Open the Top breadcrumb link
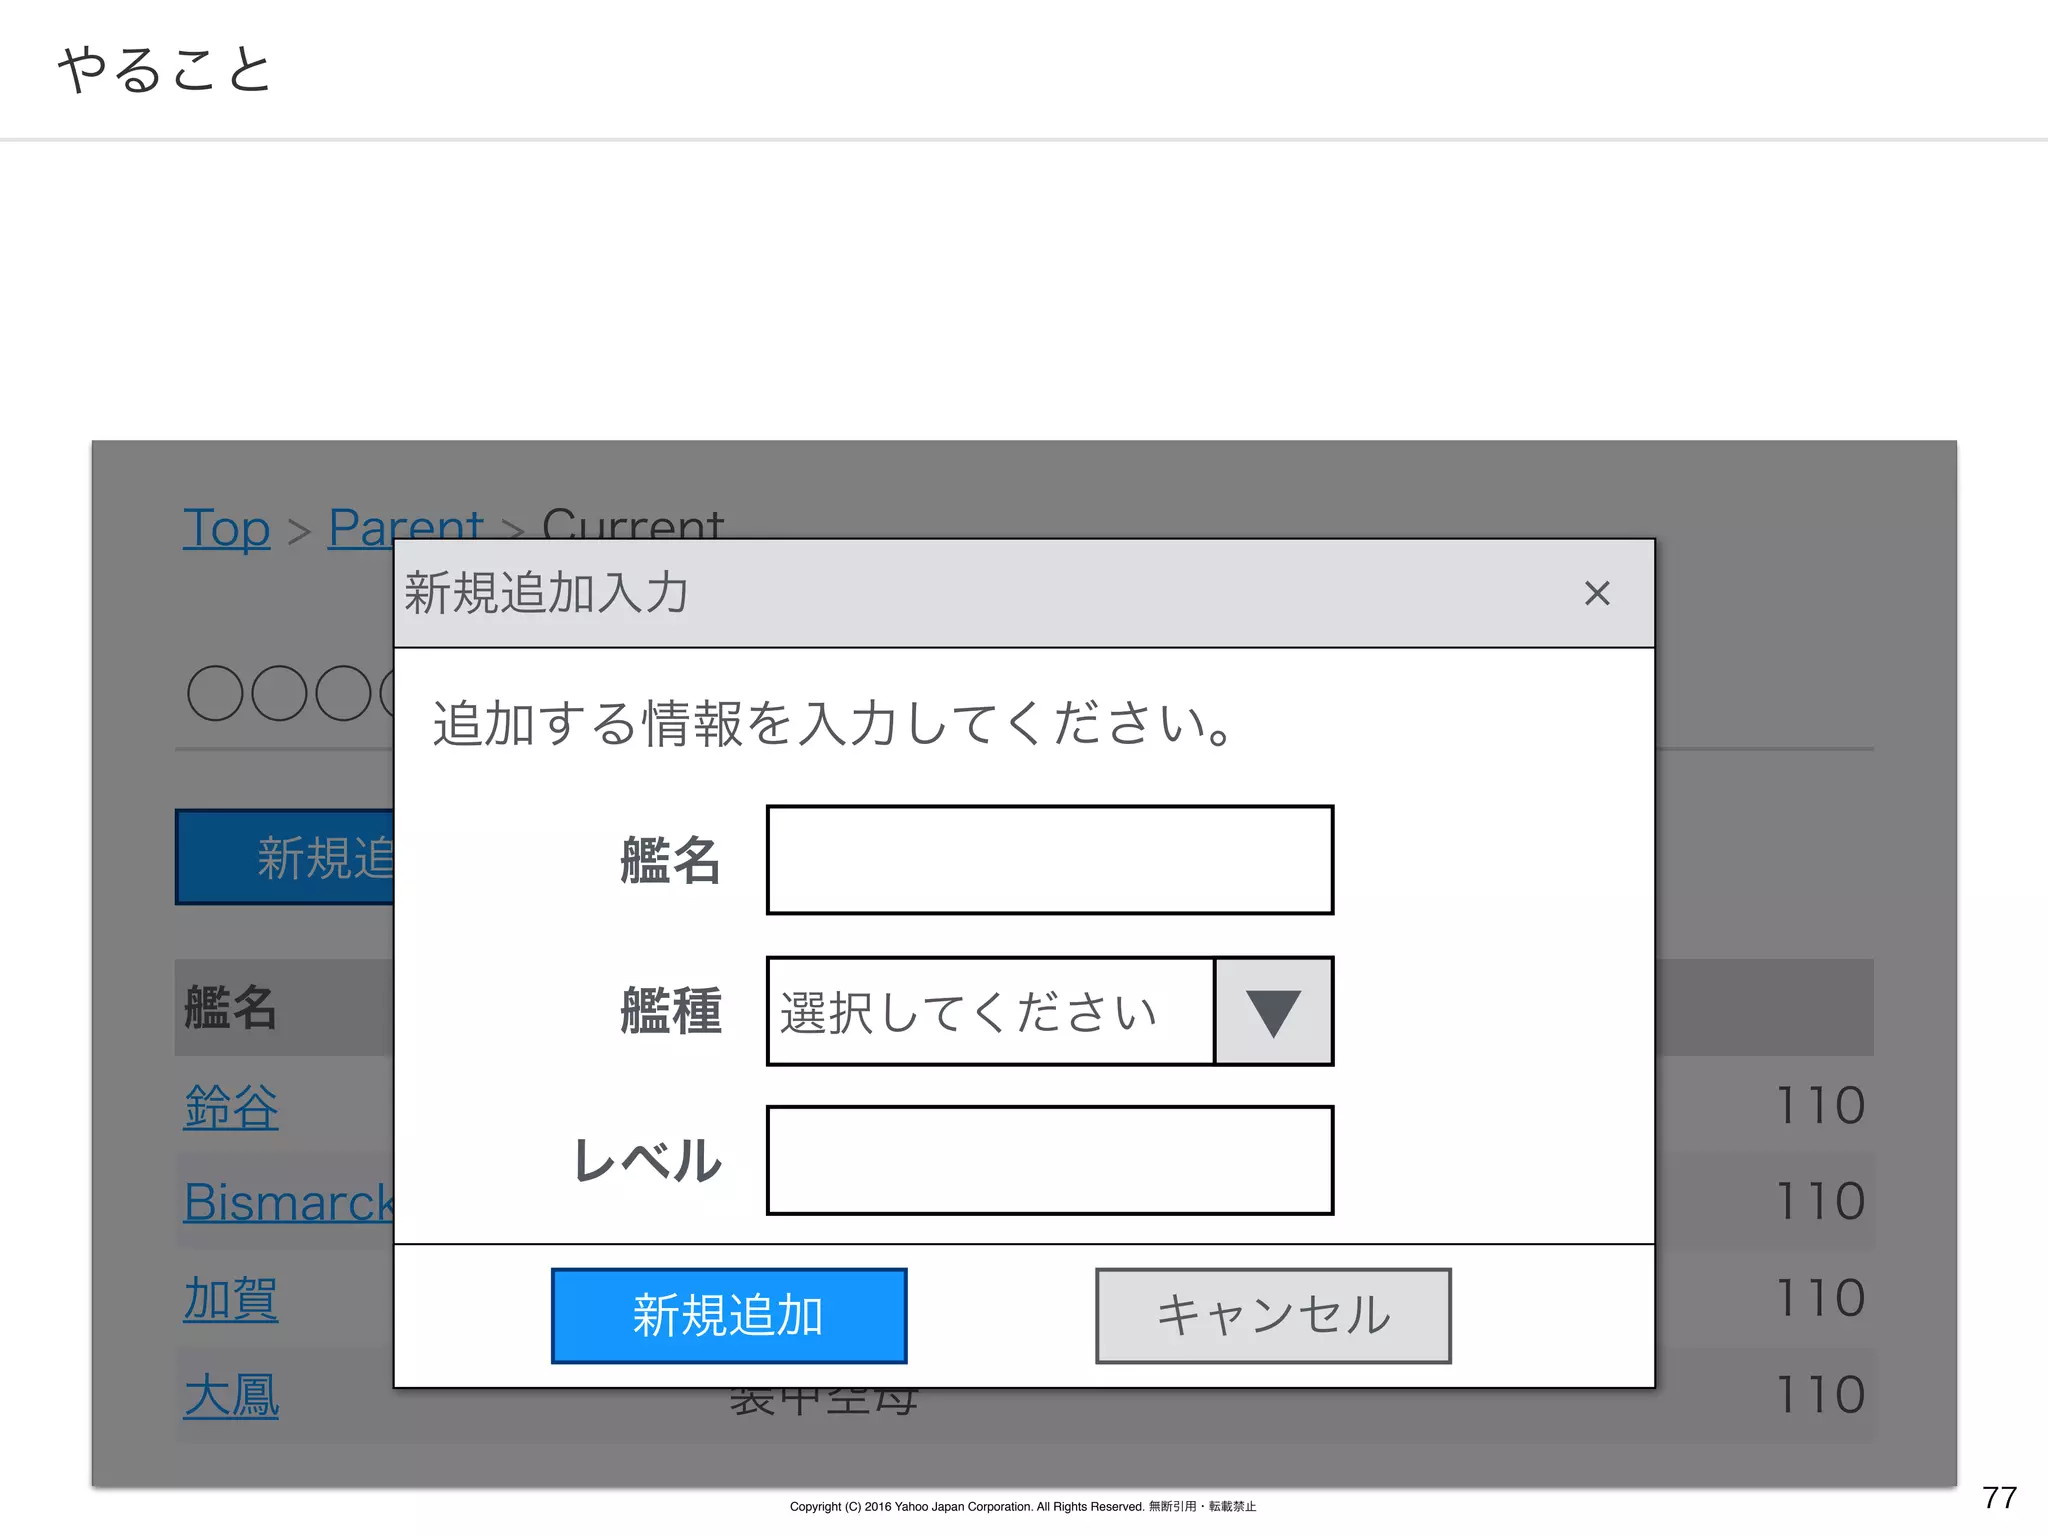Image resolution: width=2048 pixels, height=1536 pixels. 226,527
